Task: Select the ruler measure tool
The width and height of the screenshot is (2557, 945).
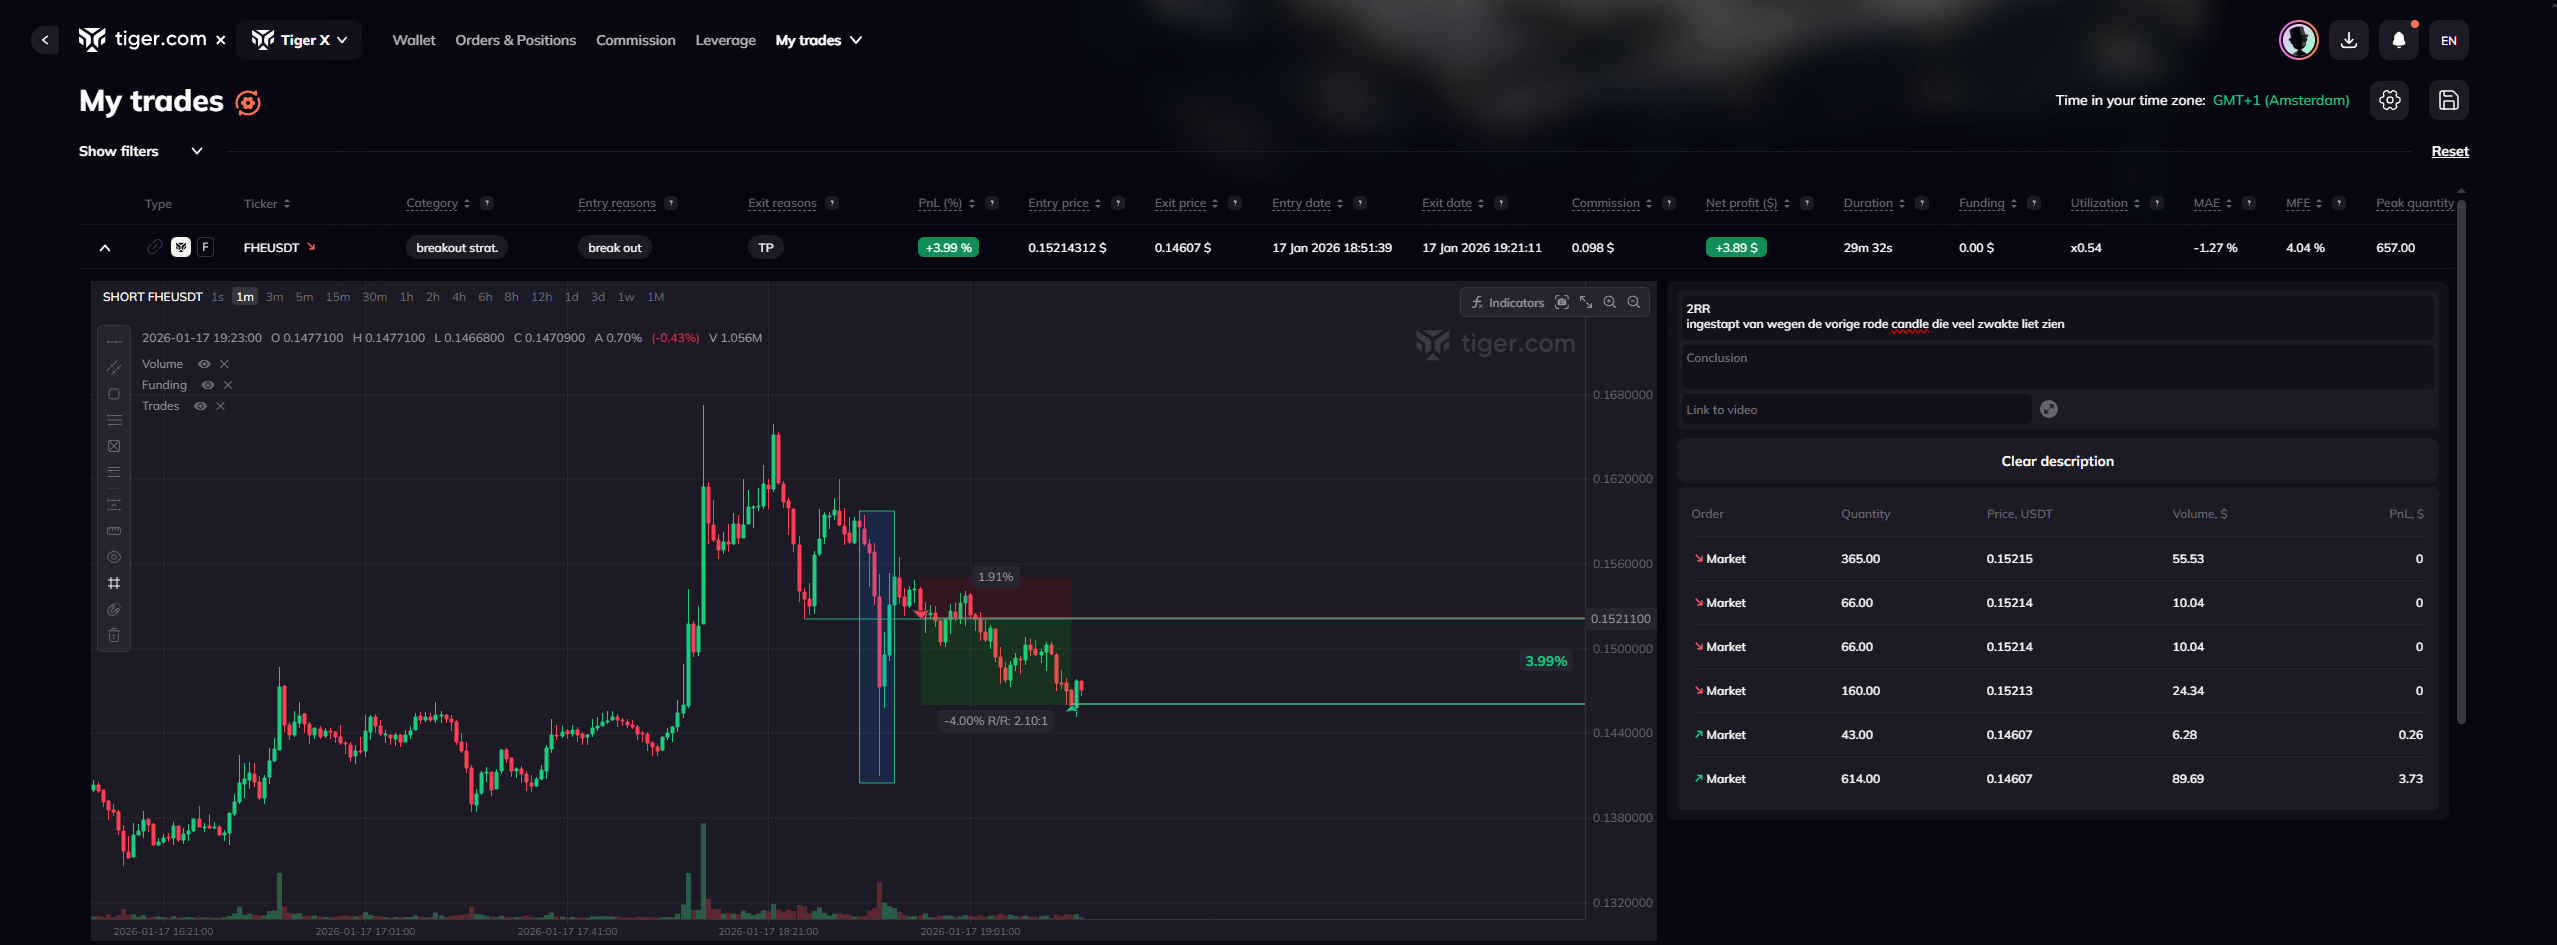Action: pos(114,531)
